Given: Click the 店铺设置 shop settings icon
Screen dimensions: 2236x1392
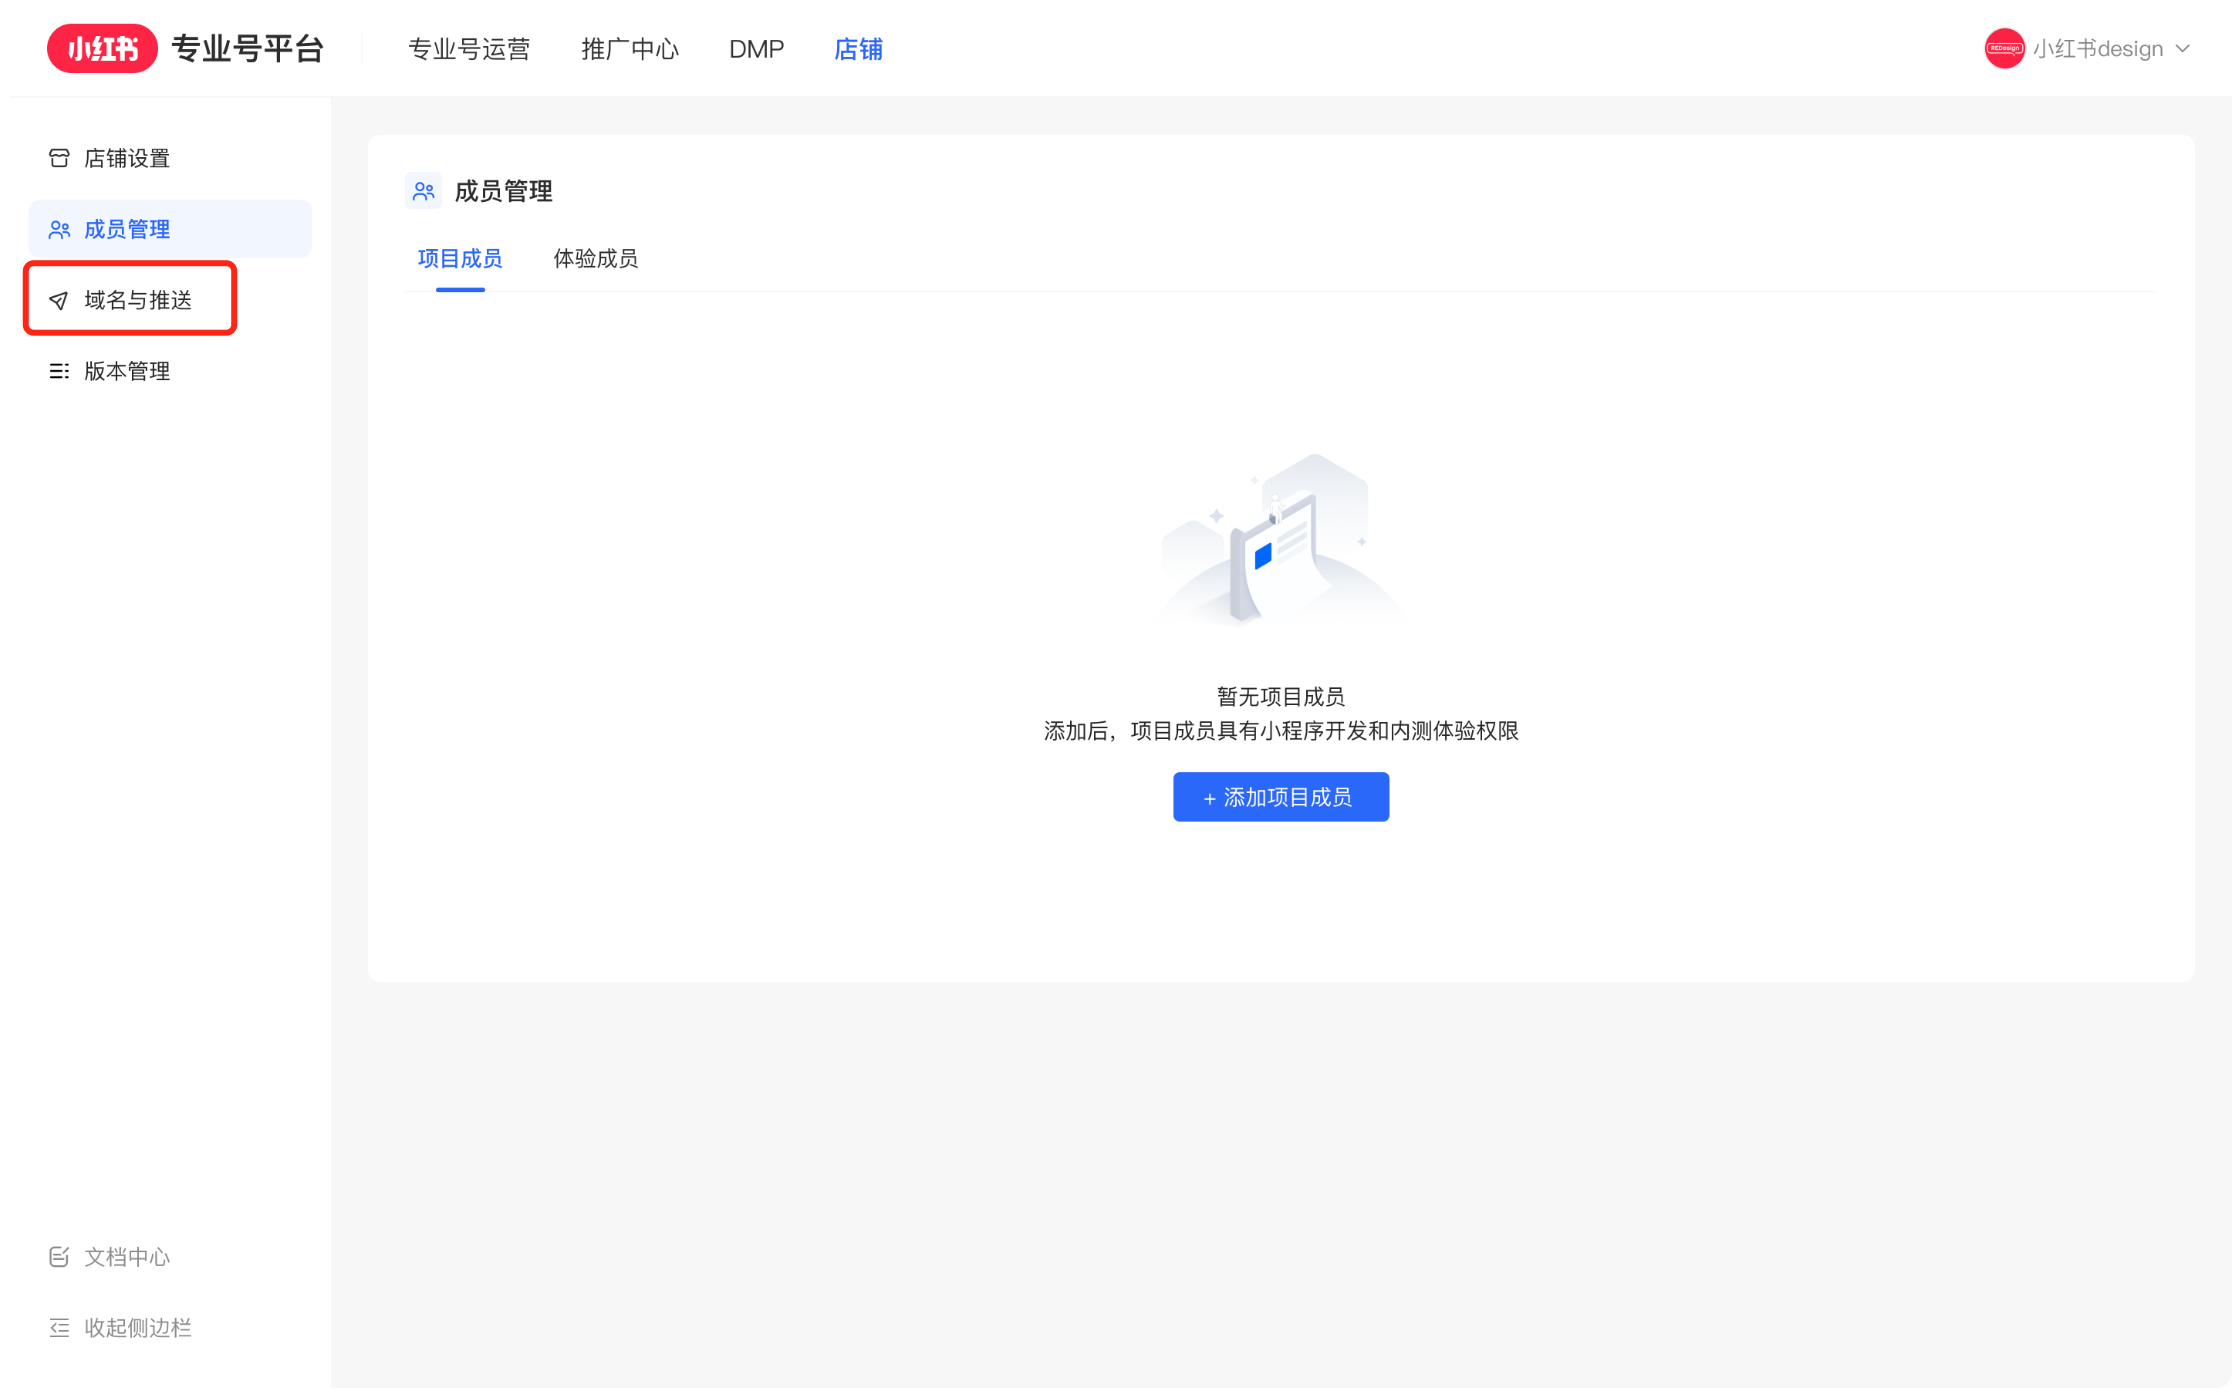Looking at the screenshot, I should tap(59, 157).
